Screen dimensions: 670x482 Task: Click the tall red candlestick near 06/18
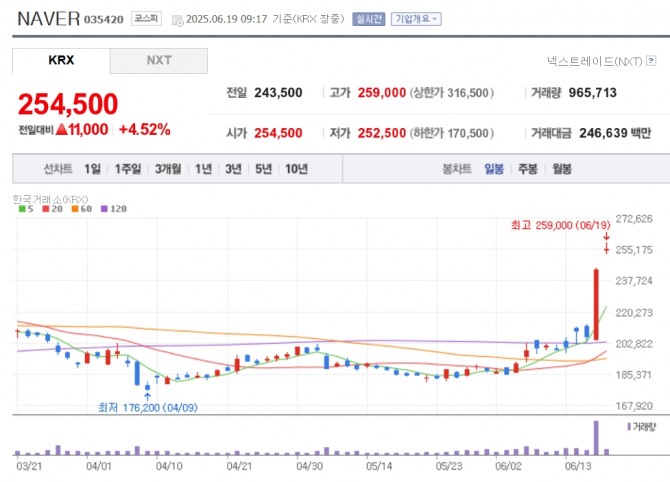click(596, 304)
